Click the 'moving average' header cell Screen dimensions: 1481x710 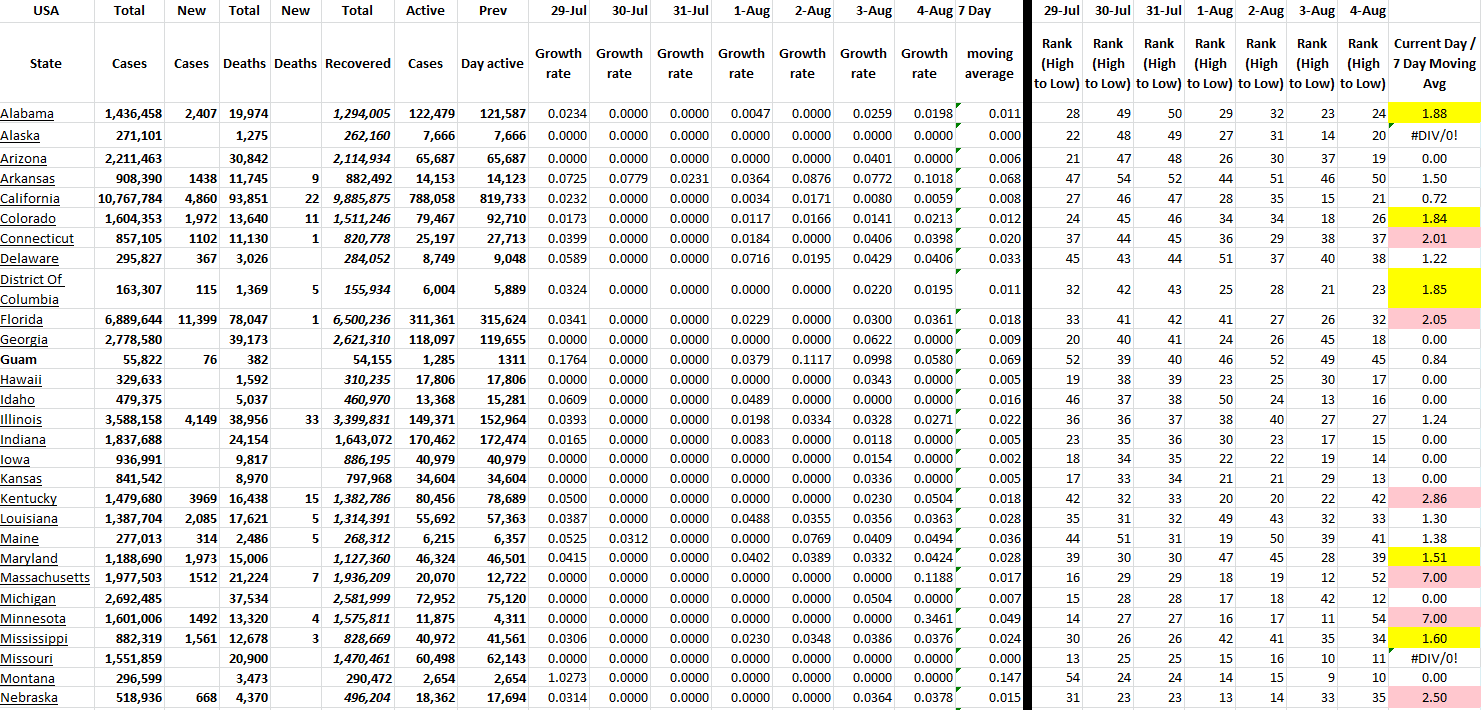click(x=989, y=63)
